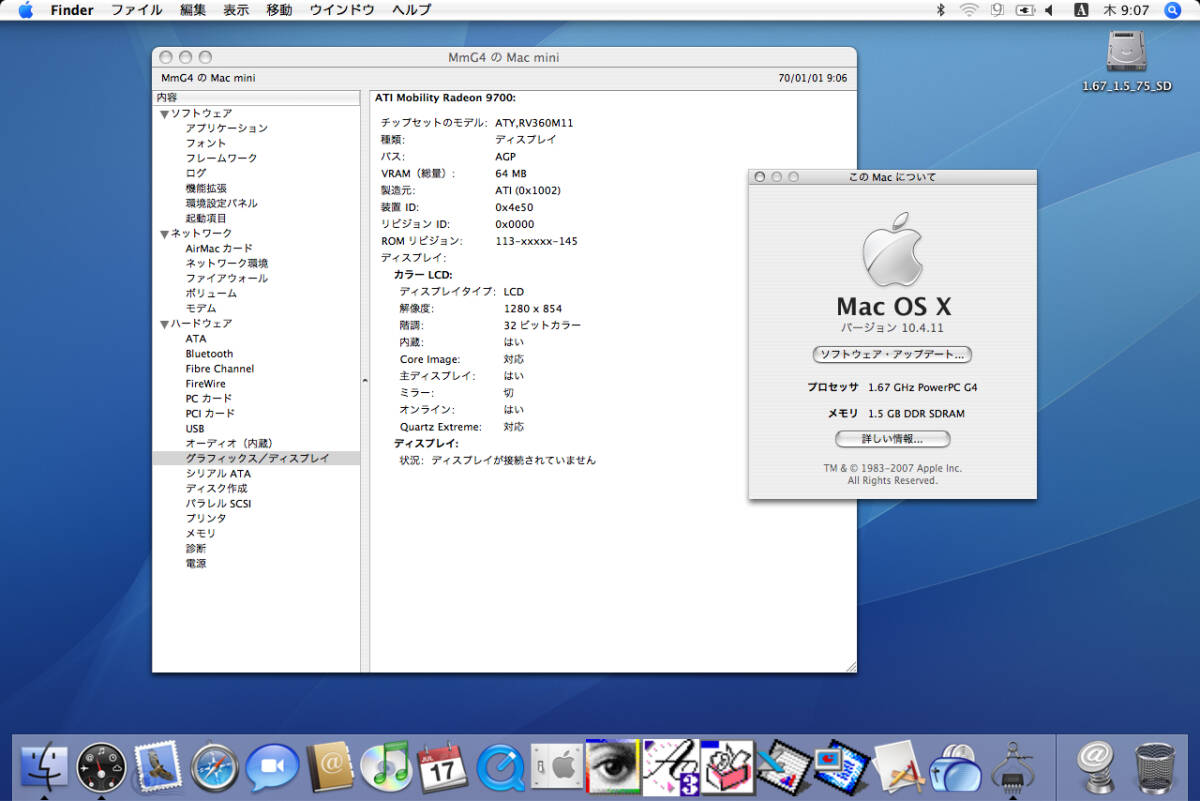Open Finder from the Dock
1200x801 pixels.
coord(45,767)
